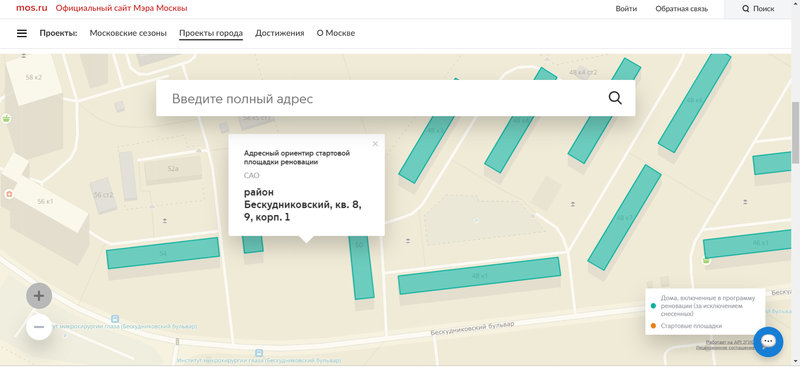Click the red pharmacy marker near 56 к1
This screenshot has width=800, height=368.
[x=9, y=194]
